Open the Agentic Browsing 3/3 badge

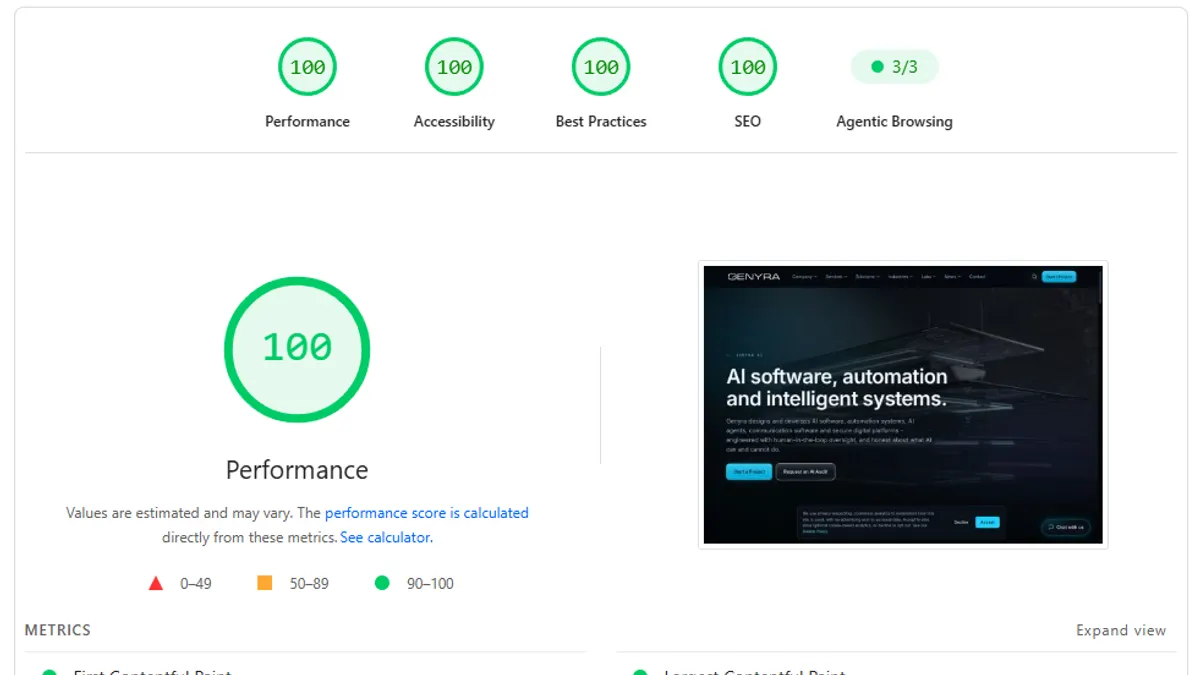pyautogui.click(x=894, y=67)
